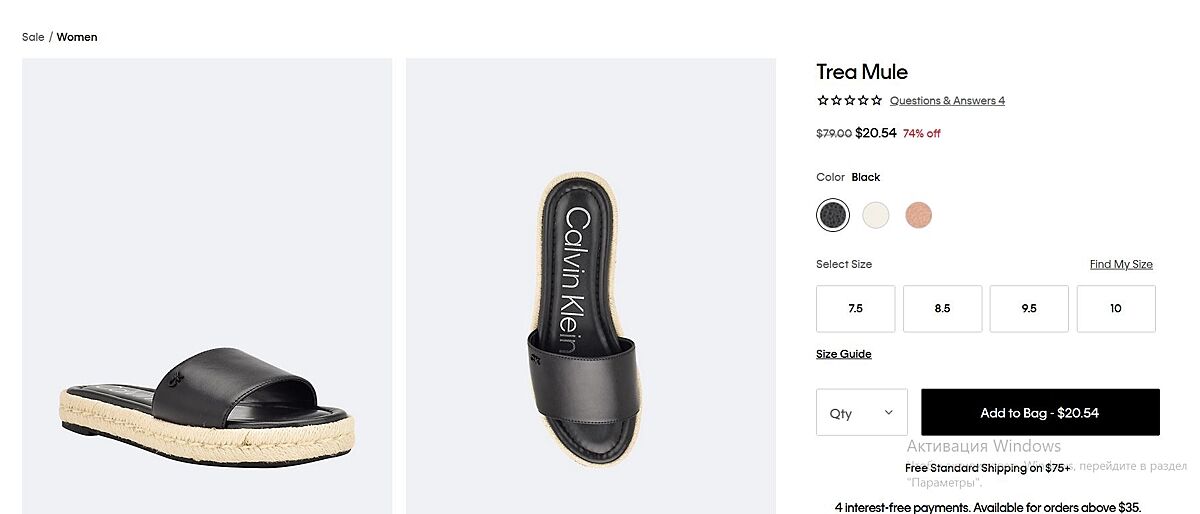The height and width of the screenshot is (514, 1200).
Task: Select size 7.5
Action: point(855,308)
